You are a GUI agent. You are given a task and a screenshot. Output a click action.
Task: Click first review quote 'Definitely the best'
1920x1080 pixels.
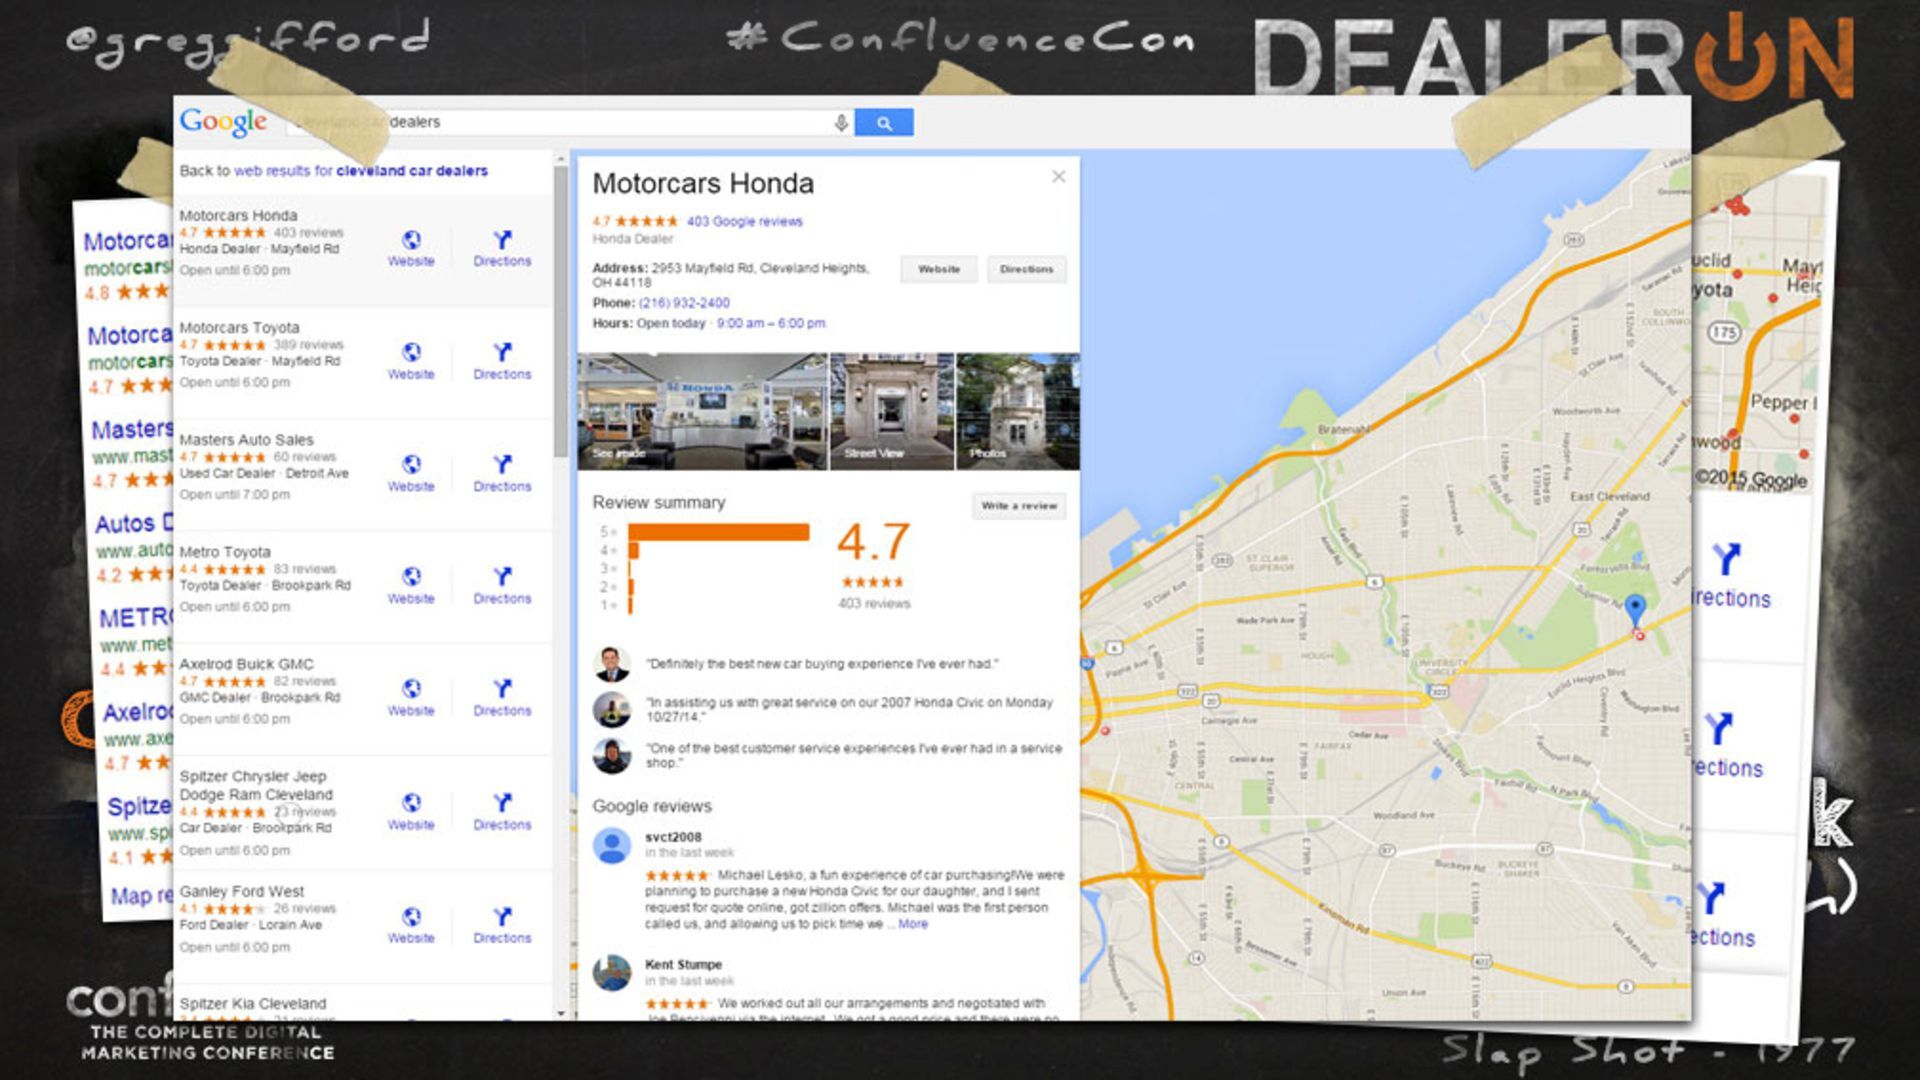click(822, 664)
